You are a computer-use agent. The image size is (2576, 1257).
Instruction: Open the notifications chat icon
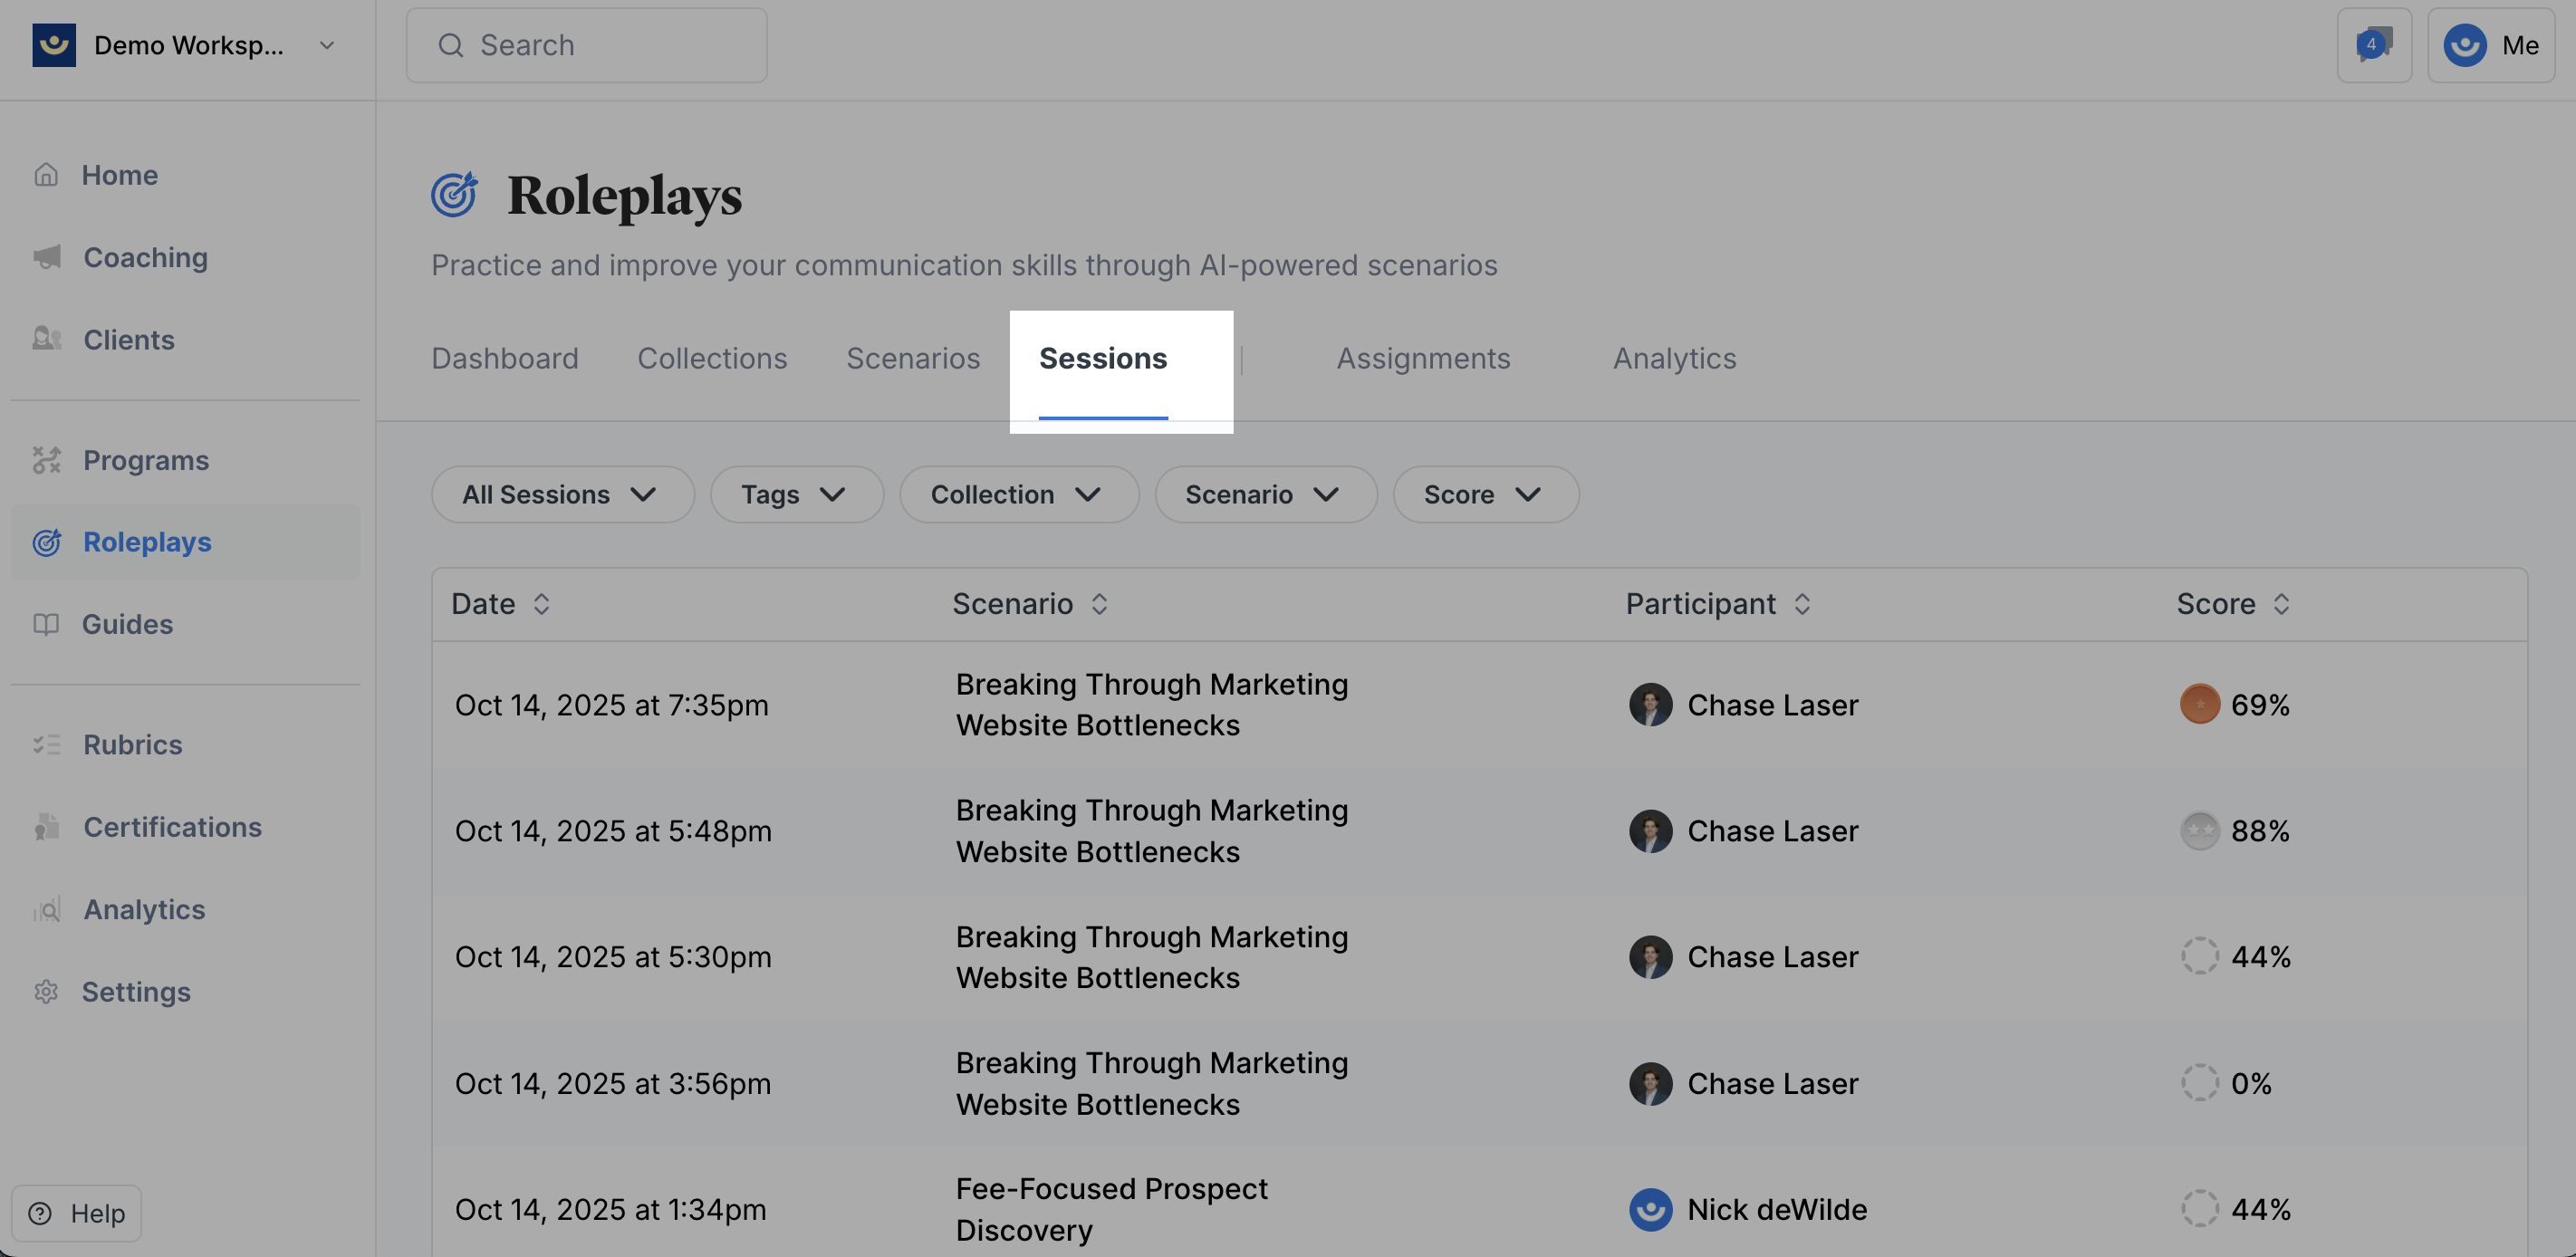[2373, 45]
